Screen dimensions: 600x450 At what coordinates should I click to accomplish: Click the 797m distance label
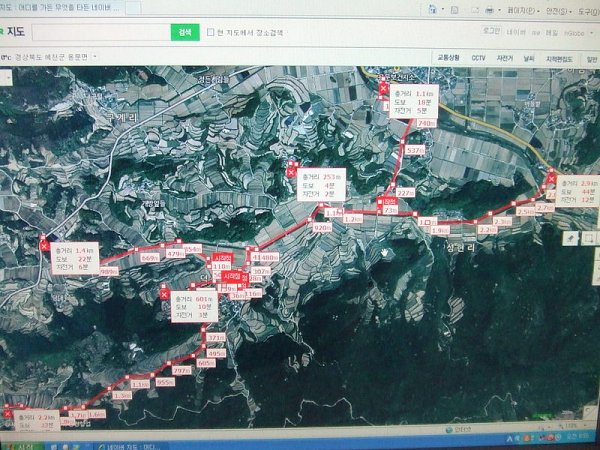click(x=182, y=371)
